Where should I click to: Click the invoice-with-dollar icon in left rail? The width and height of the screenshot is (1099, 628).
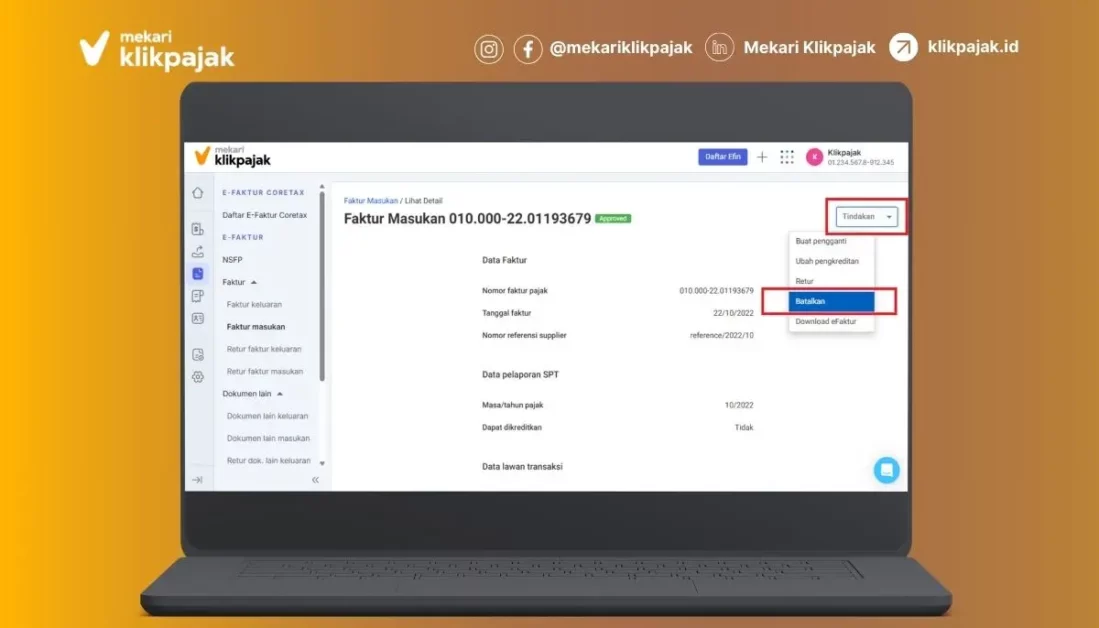[x=198, y=228]
